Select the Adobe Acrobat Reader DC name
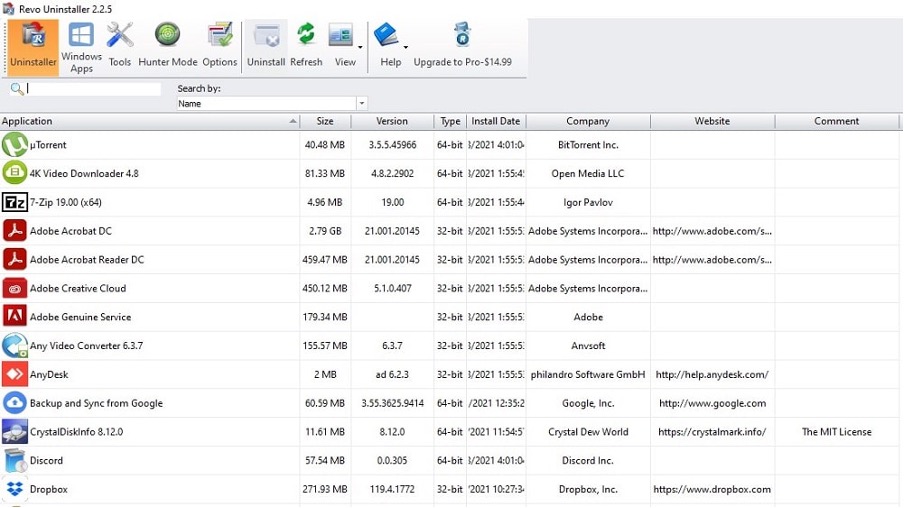904x508 pixels. tap(87, 259)
